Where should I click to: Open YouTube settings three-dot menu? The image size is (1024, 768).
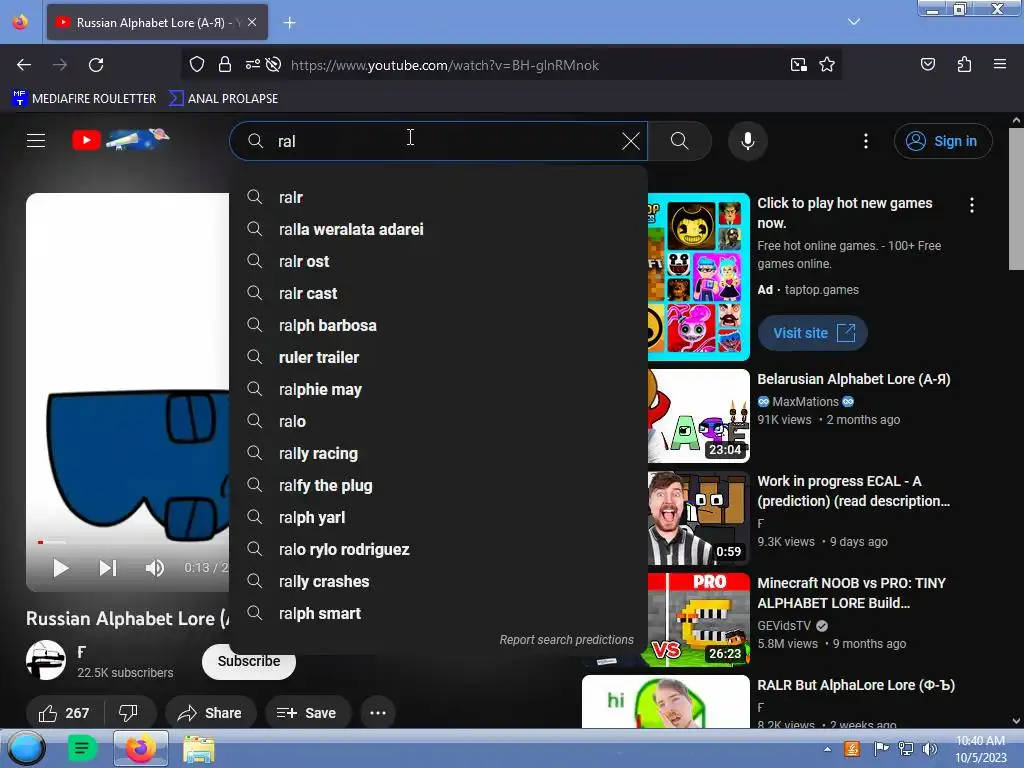point(866,141)
